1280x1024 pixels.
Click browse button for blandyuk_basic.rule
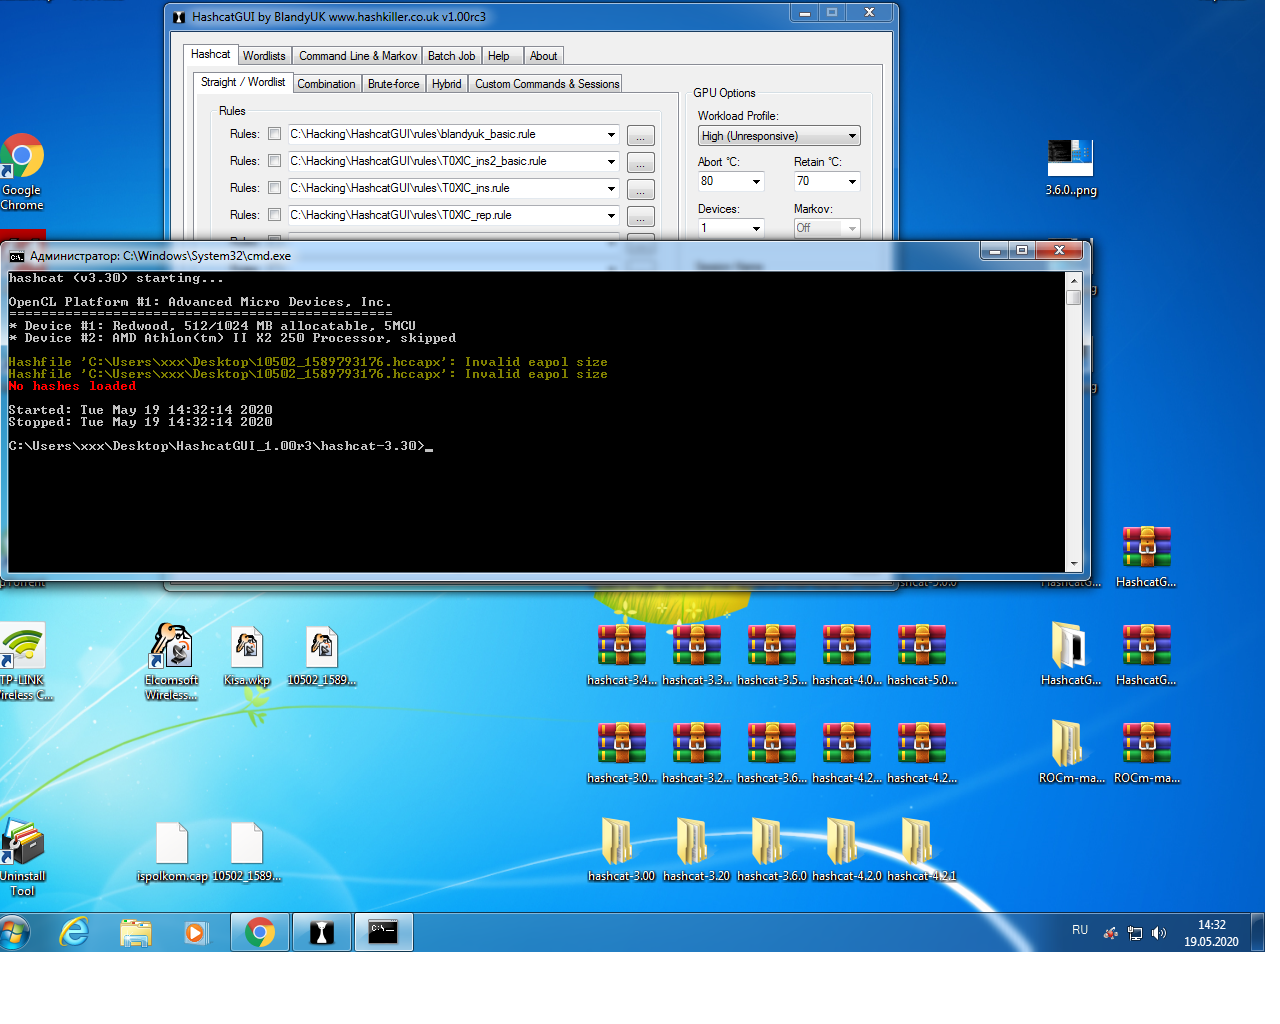641,136
